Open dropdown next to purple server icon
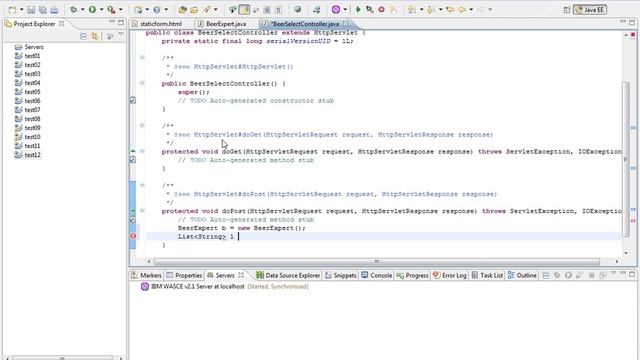This screenshot has height=360, width=640. (x=345, y=10)
